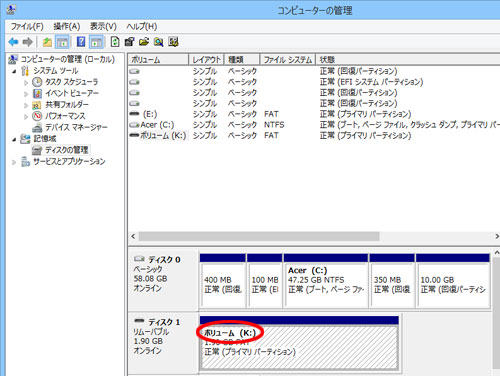
Task: Click the Properties toolbar icon beside Refresh
Action: tap(129, 42)
